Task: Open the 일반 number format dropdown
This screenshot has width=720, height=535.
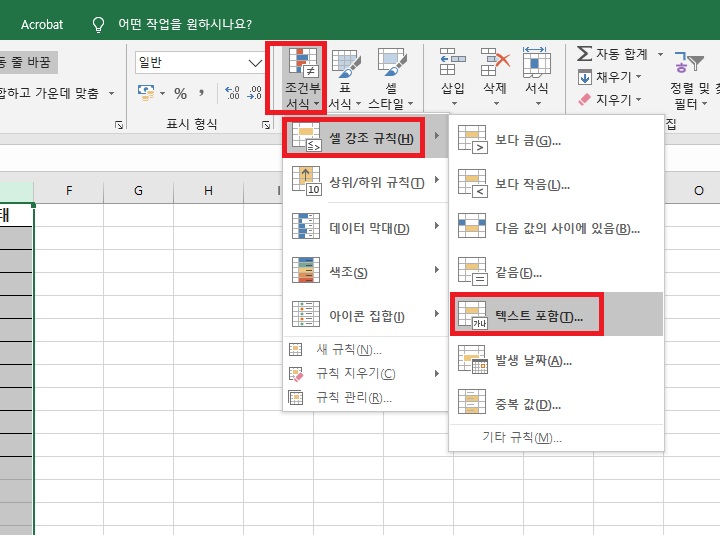Action: click(255, 63)
